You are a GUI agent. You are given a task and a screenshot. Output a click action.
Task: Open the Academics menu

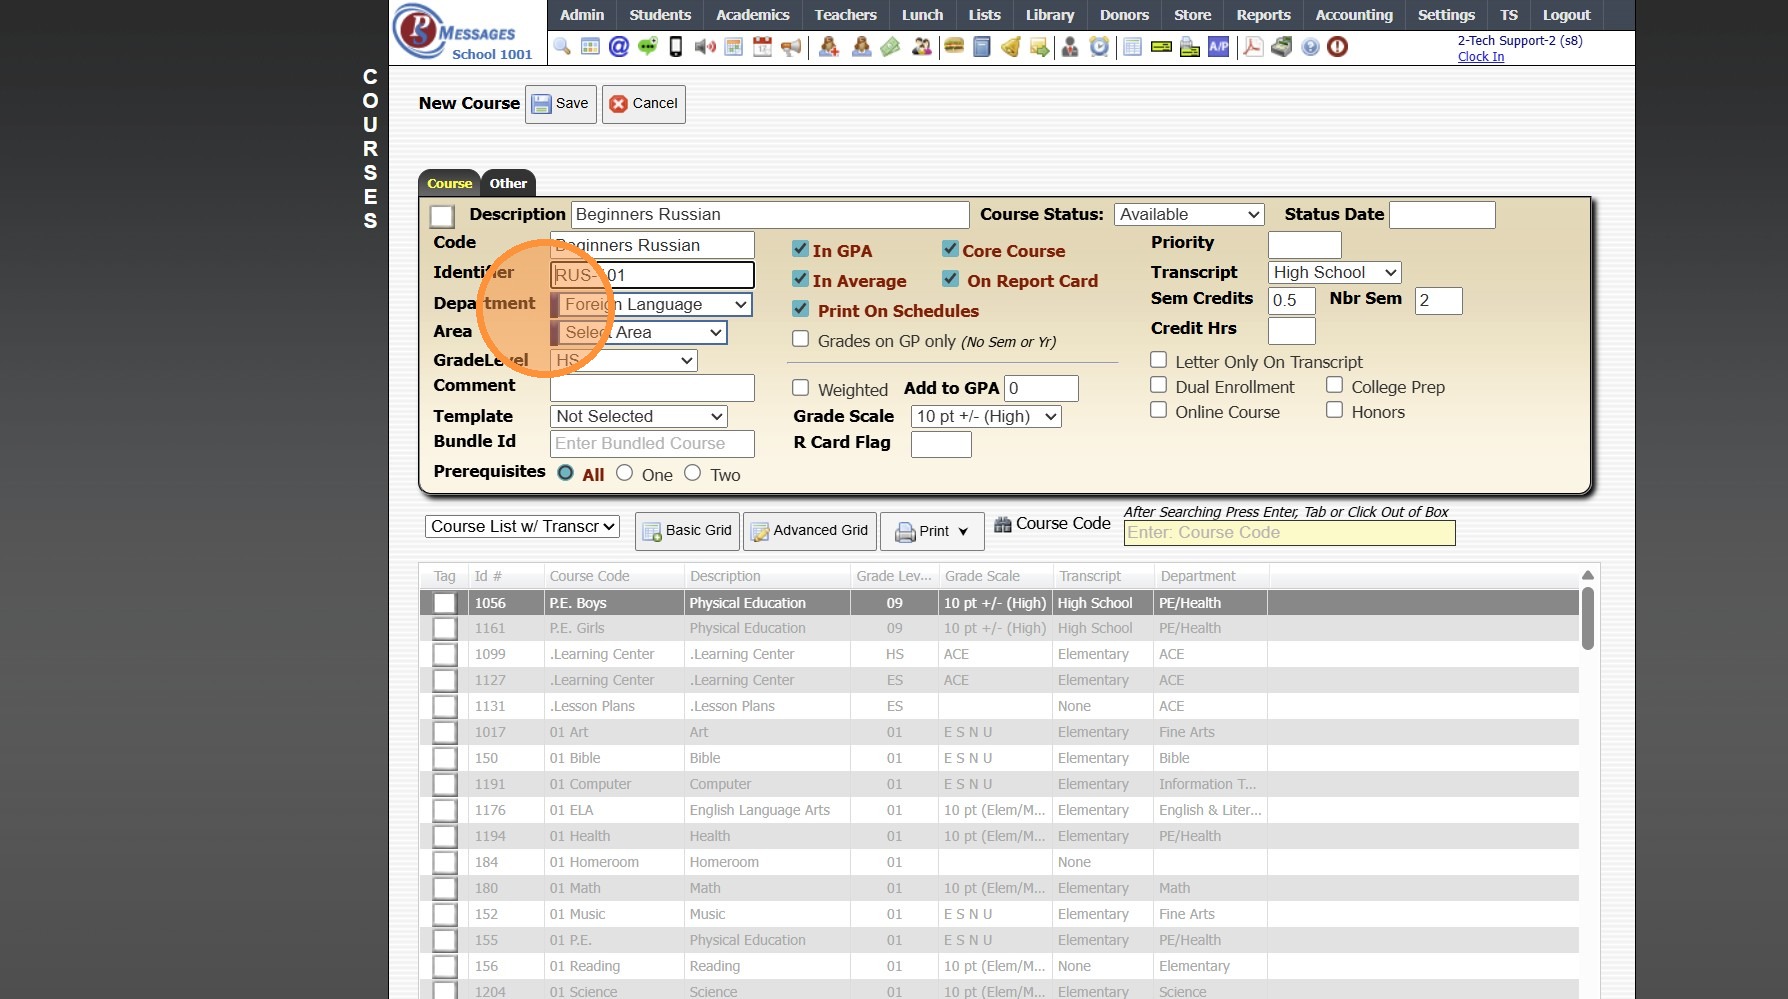click(x=752, y=15)
